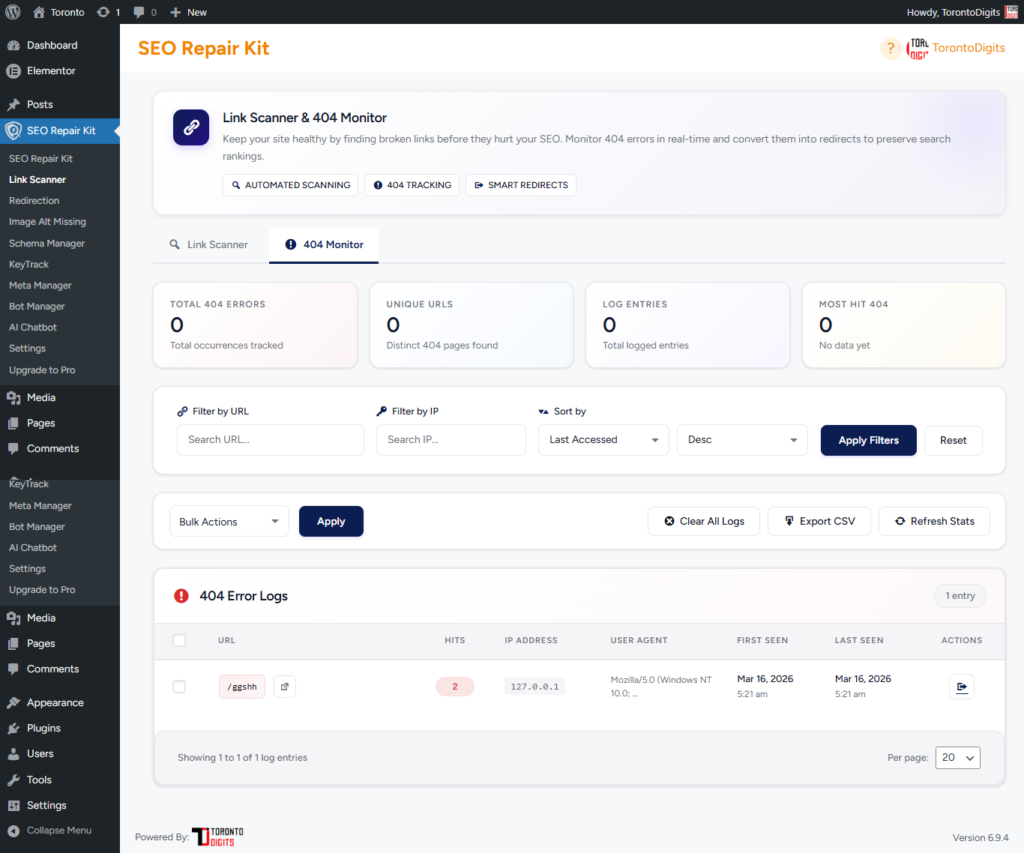The image size is (1024, 853).
Task: Click the redirect action icon for /ggshh
Action: (x=961, y=687)
